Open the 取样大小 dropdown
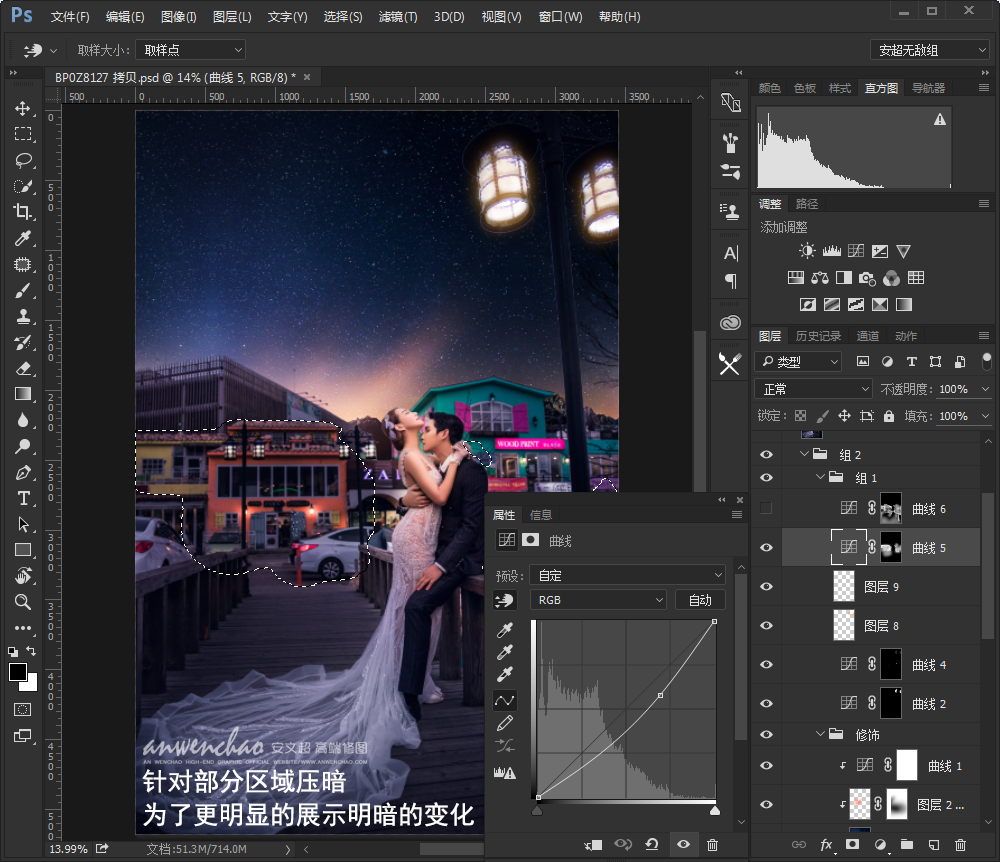1000x862 pixels. [191, 50]
